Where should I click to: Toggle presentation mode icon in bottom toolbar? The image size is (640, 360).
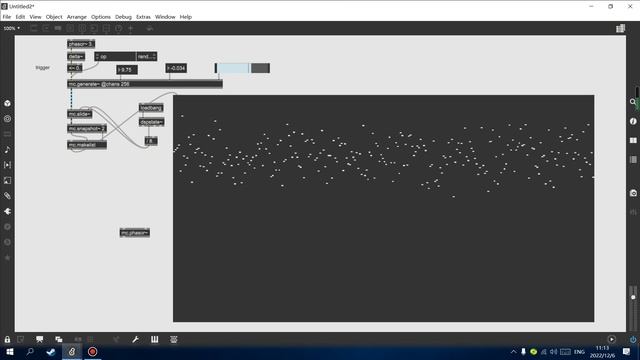click(40, 339)
